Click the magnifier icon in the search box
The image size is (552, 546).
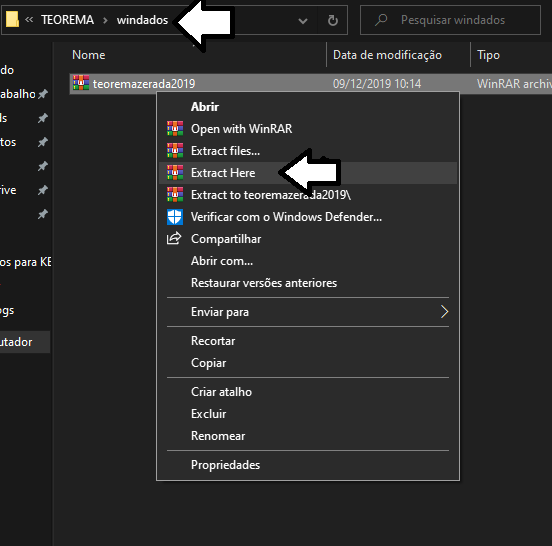(x=381, y=20)
